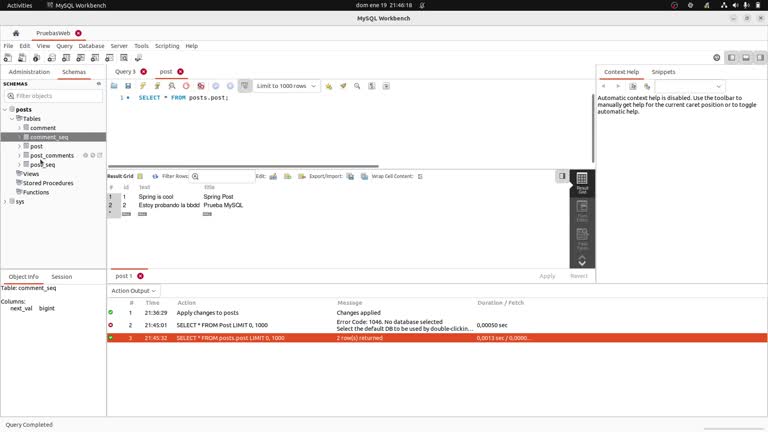Viewport: 768px width, 432px height.
Task: Expand the post_seq table node
Action: tap(20, 165)
